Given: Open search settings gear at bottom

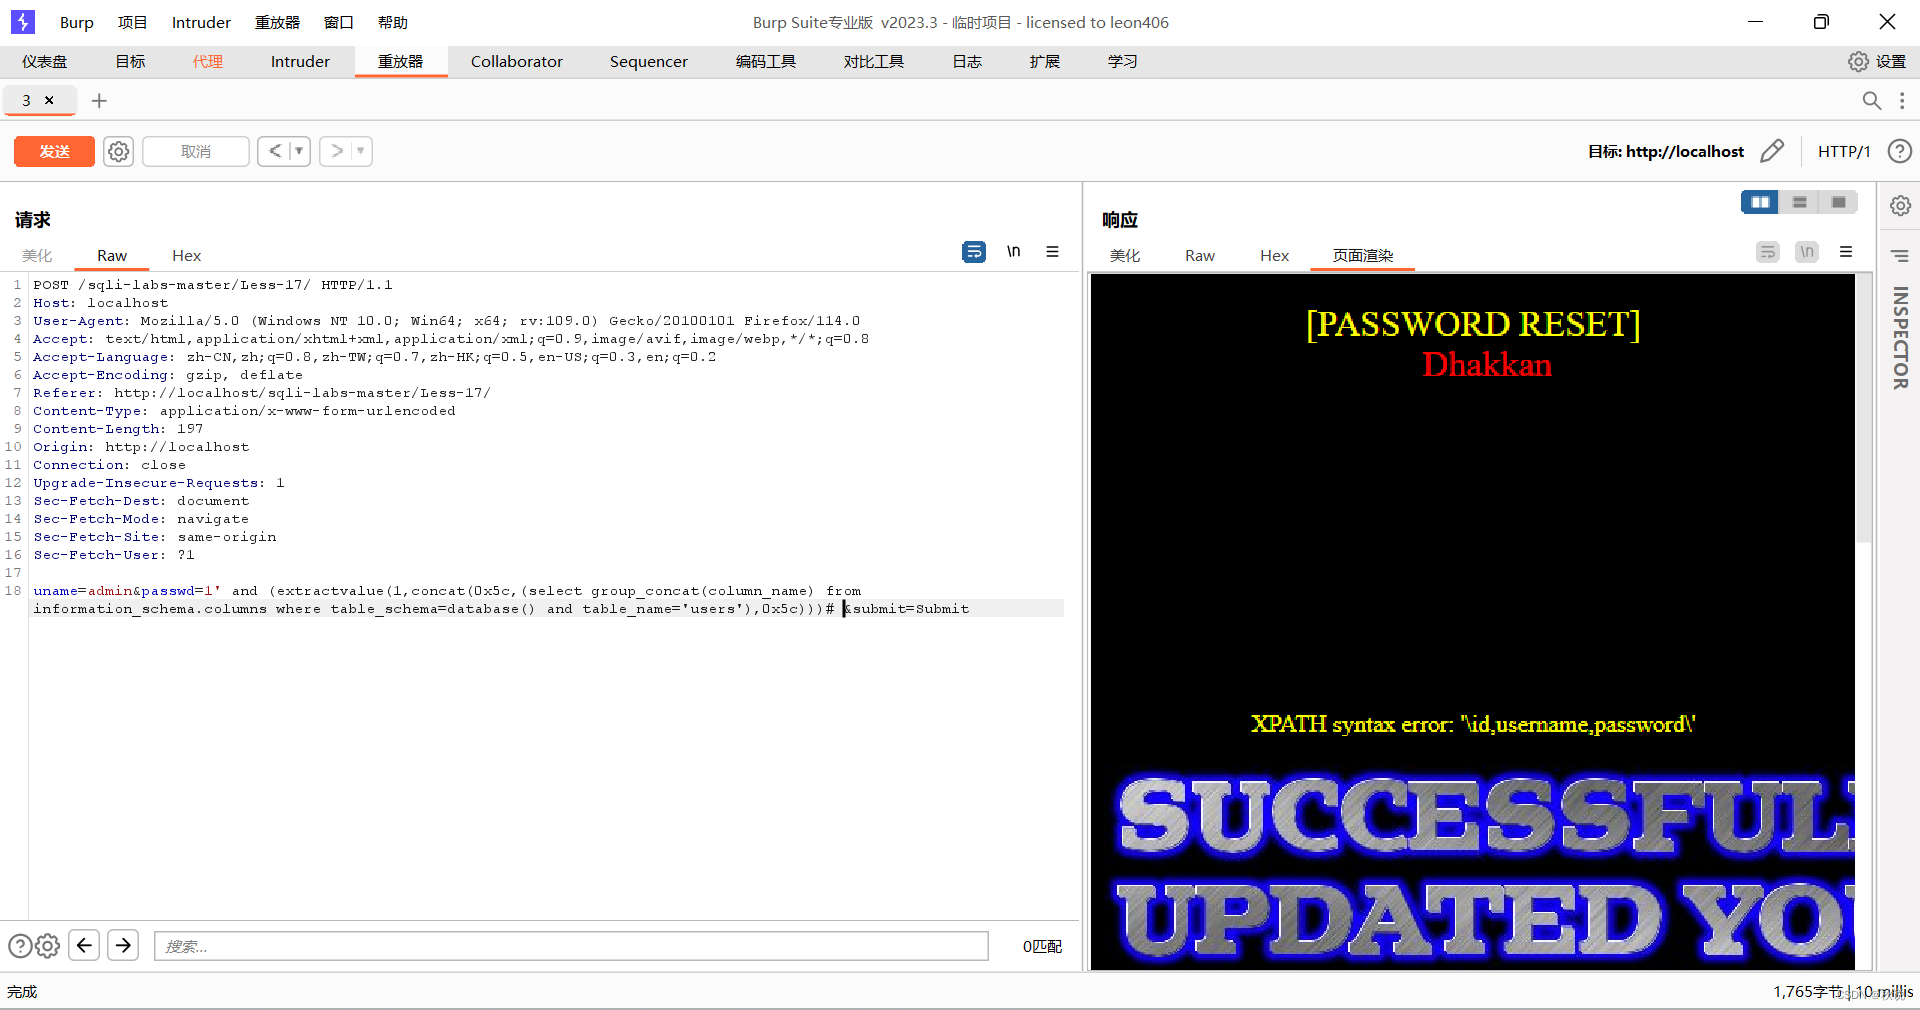Looking at the screenshot, I should coord(48,946).
